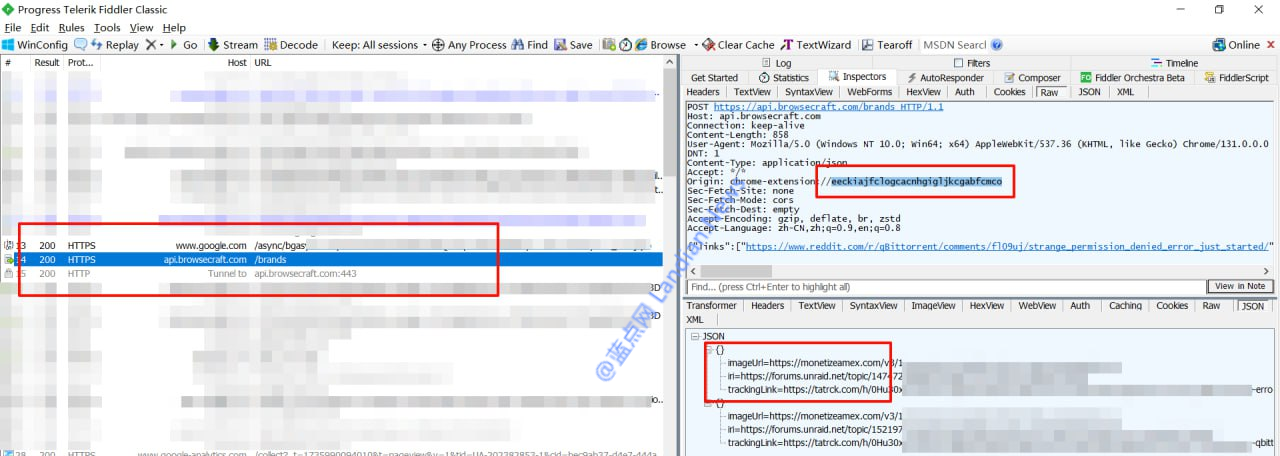The height and width of the screenshot is (456, 1280).
Task: Switch to the Log tab
Action: point(775,63)
